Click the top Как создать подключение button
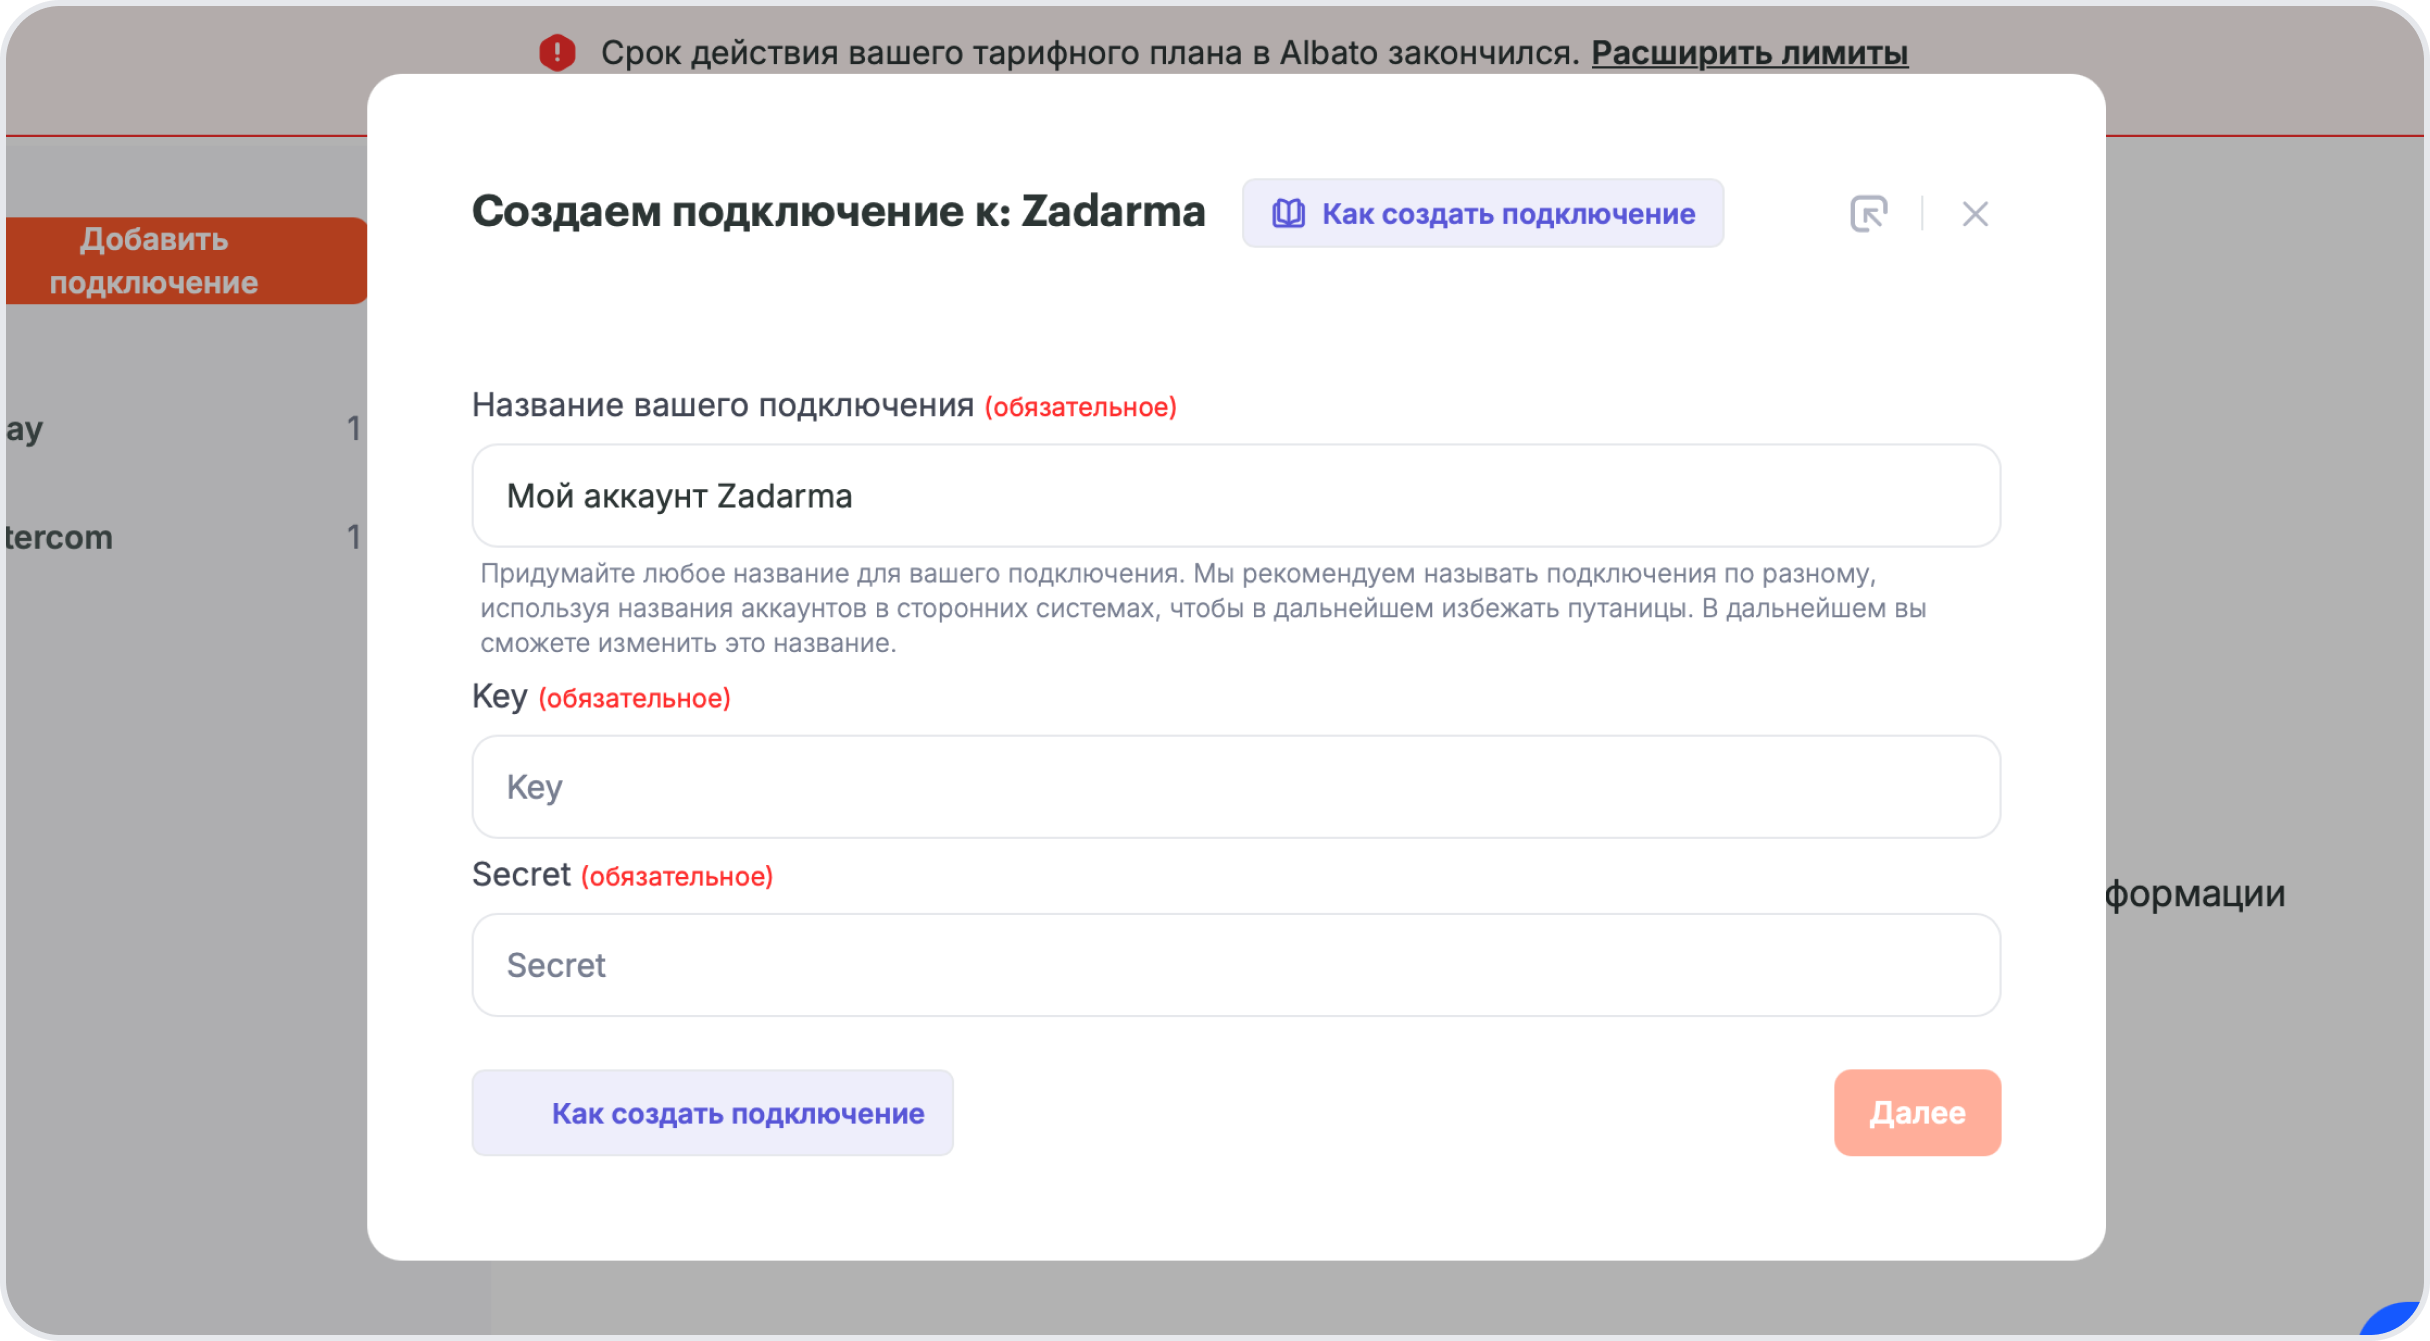 pyautogui.click(x=1482, y=213)
